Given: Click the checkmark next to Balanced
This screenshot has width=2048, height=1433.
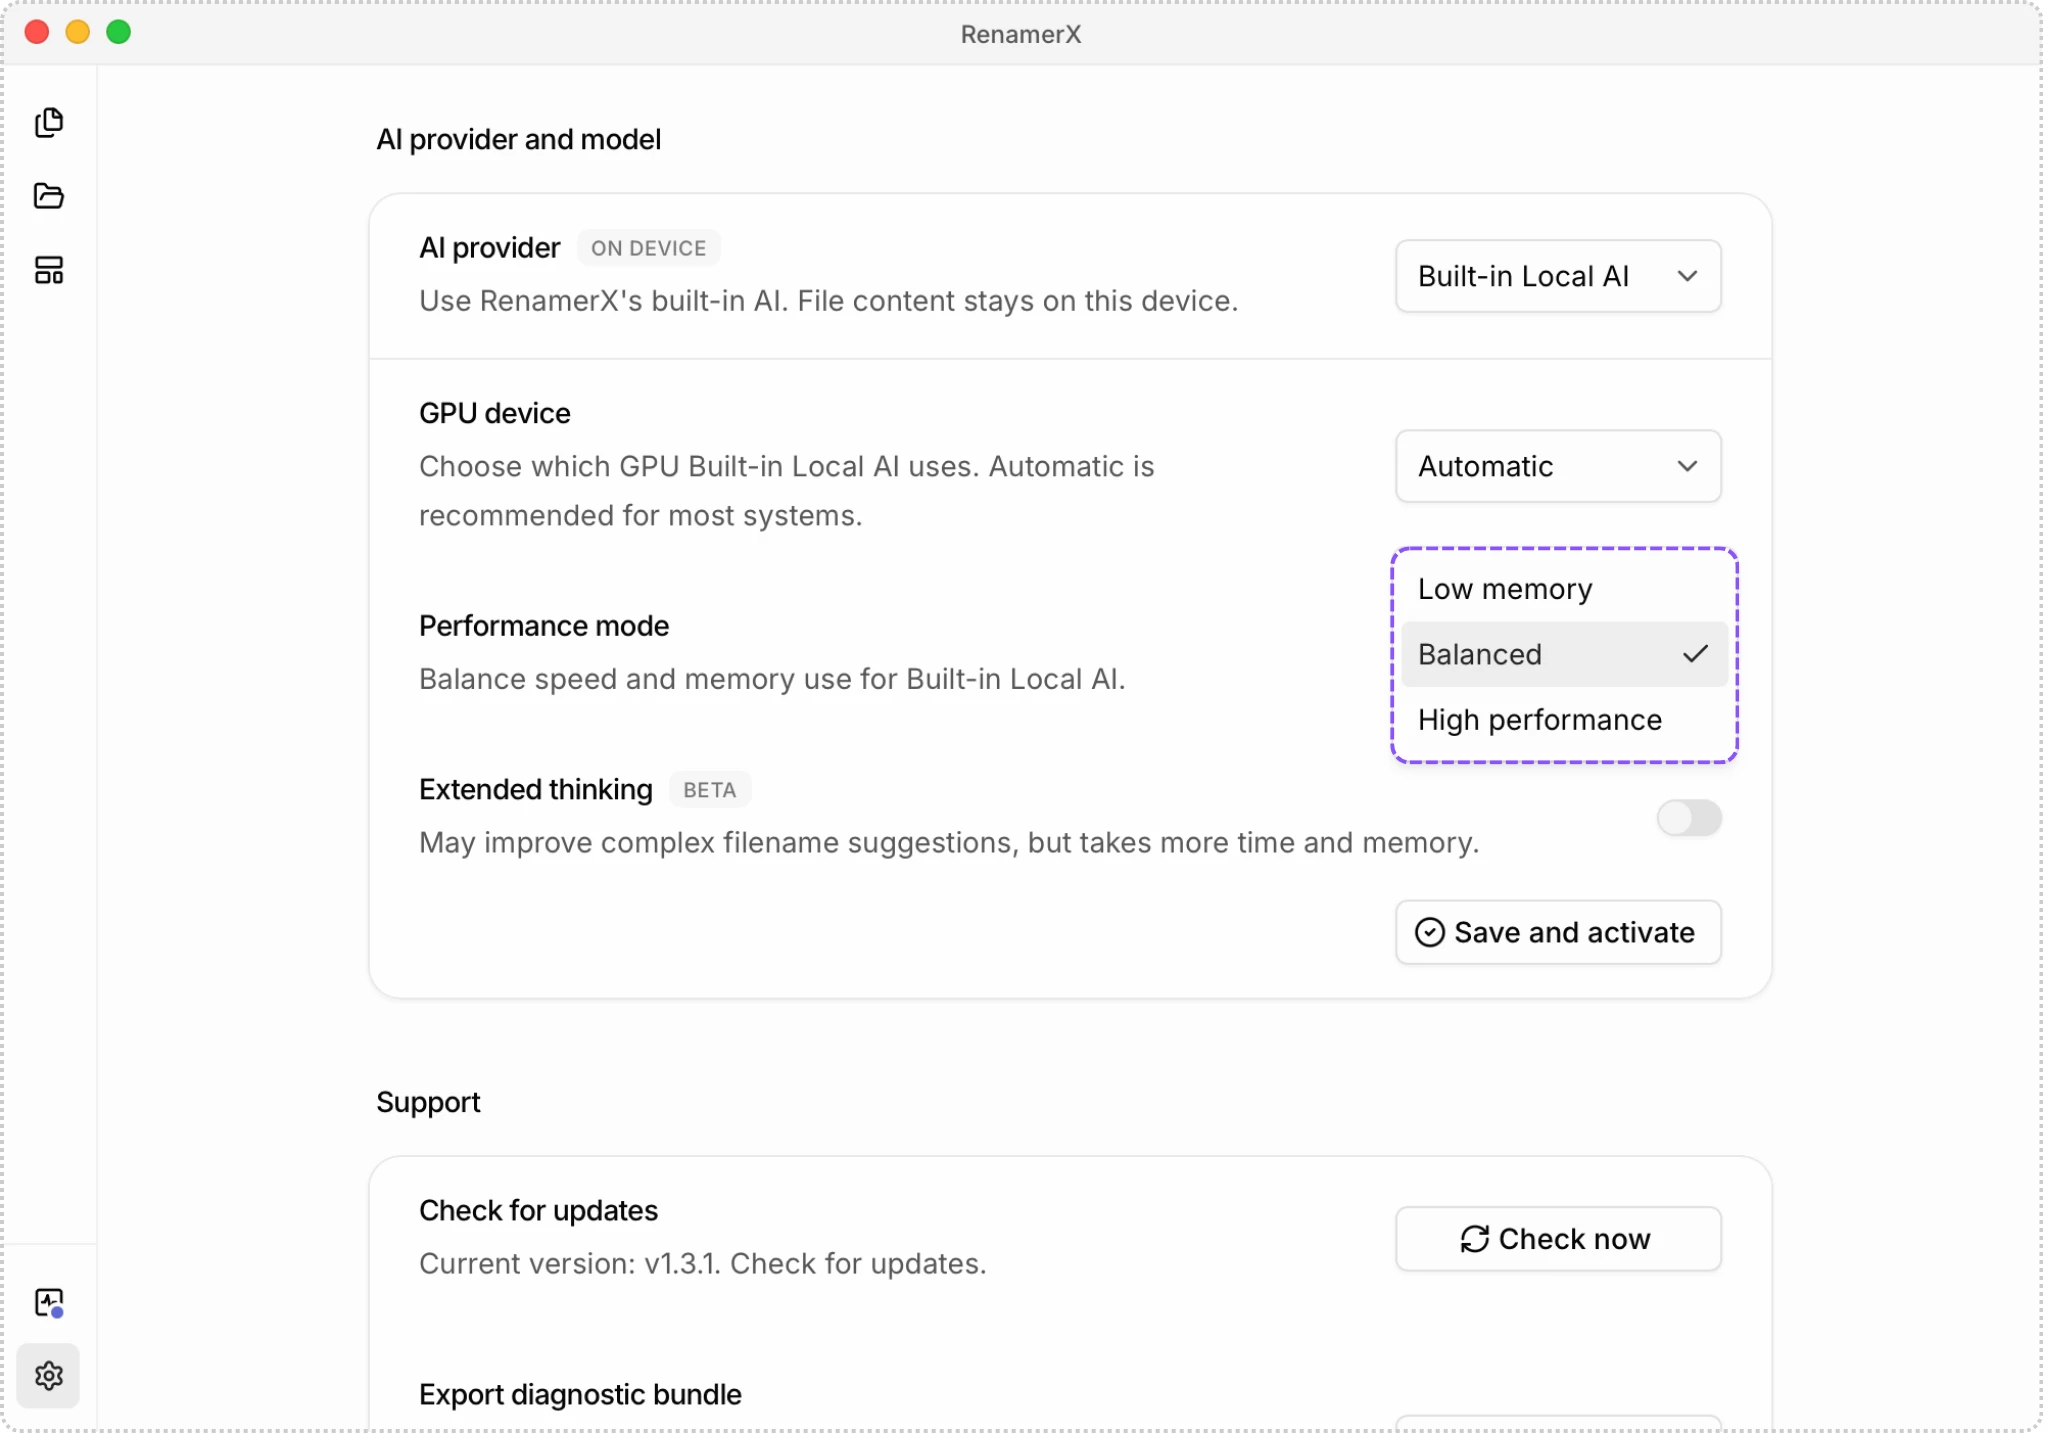Looking at the screenshot, I should (x=1695, y=654).
